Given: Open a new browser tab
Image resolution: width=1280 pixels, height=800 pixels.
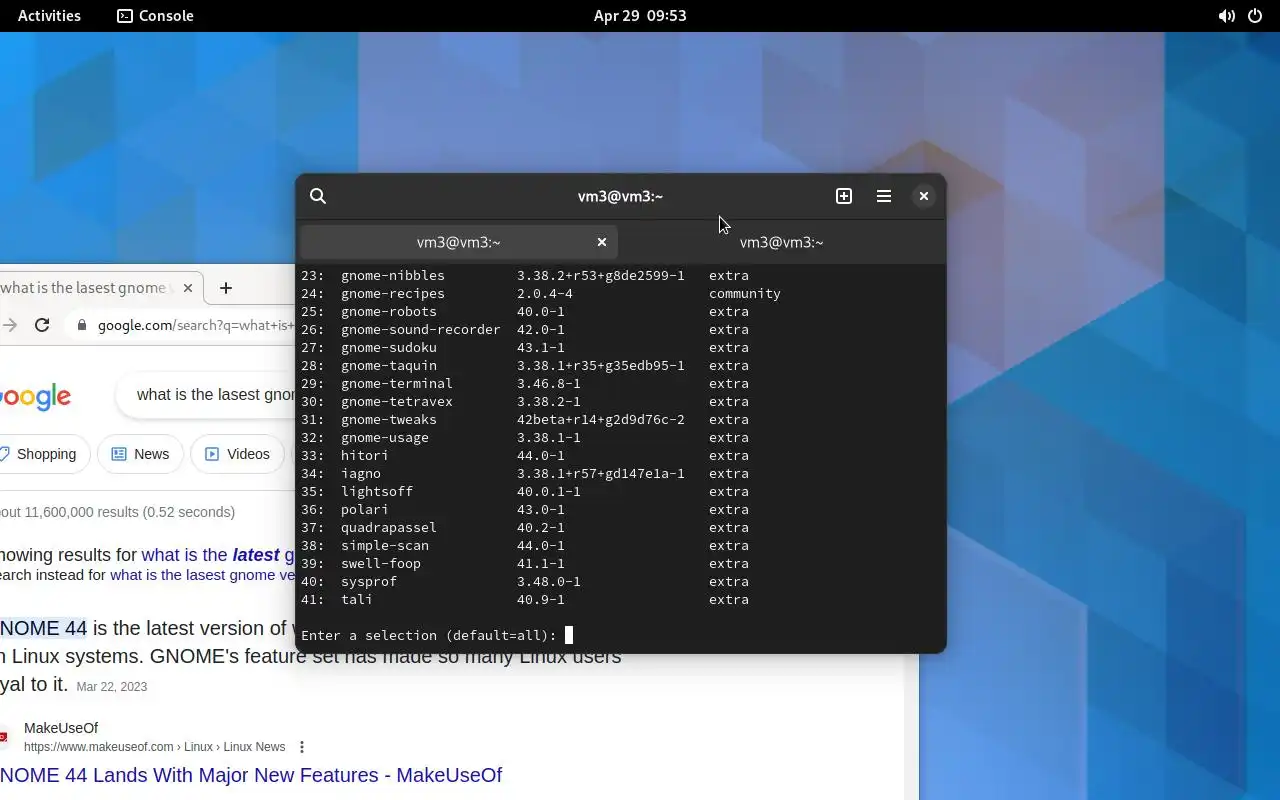Looking at the screenshot, I should point(226,288).
